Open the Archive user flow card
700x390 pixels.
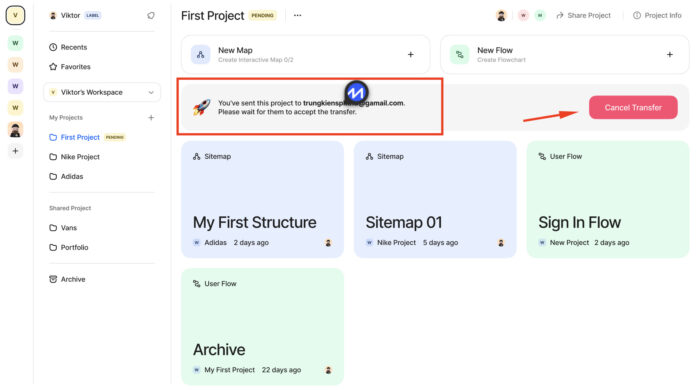tap(262, 326)
